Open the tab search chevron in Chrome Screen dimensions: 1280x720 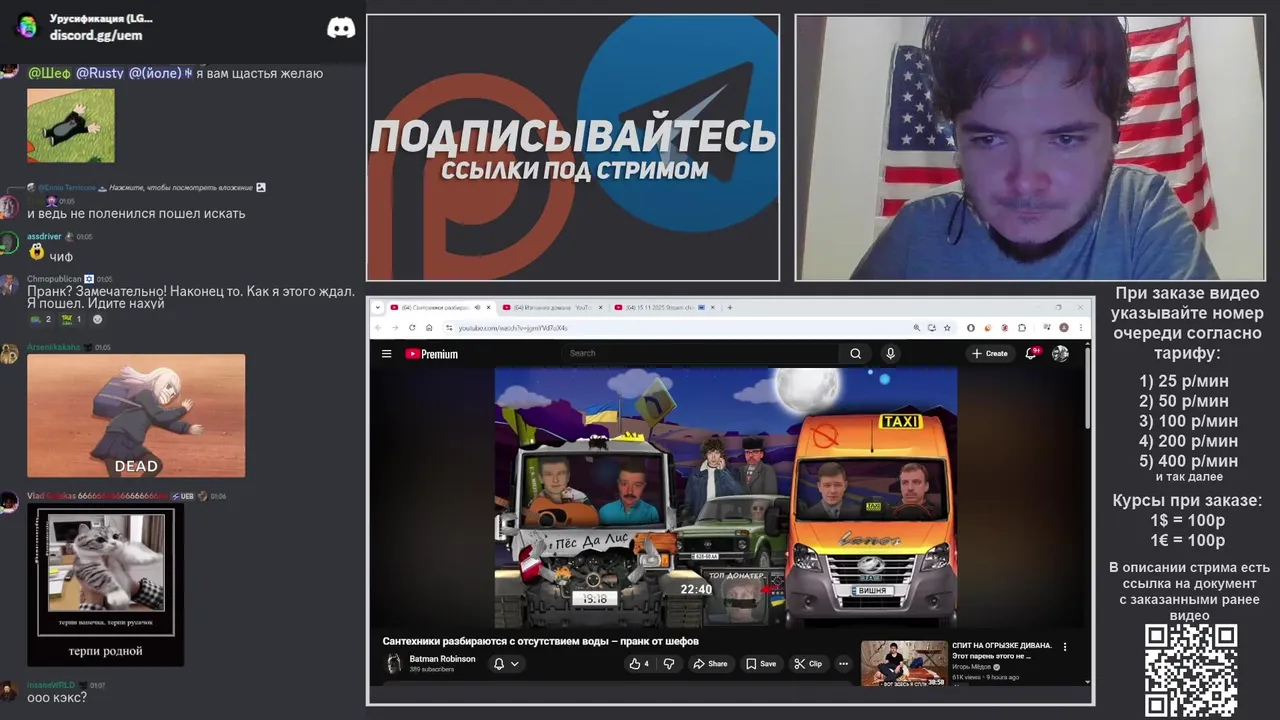coord(378,308)
